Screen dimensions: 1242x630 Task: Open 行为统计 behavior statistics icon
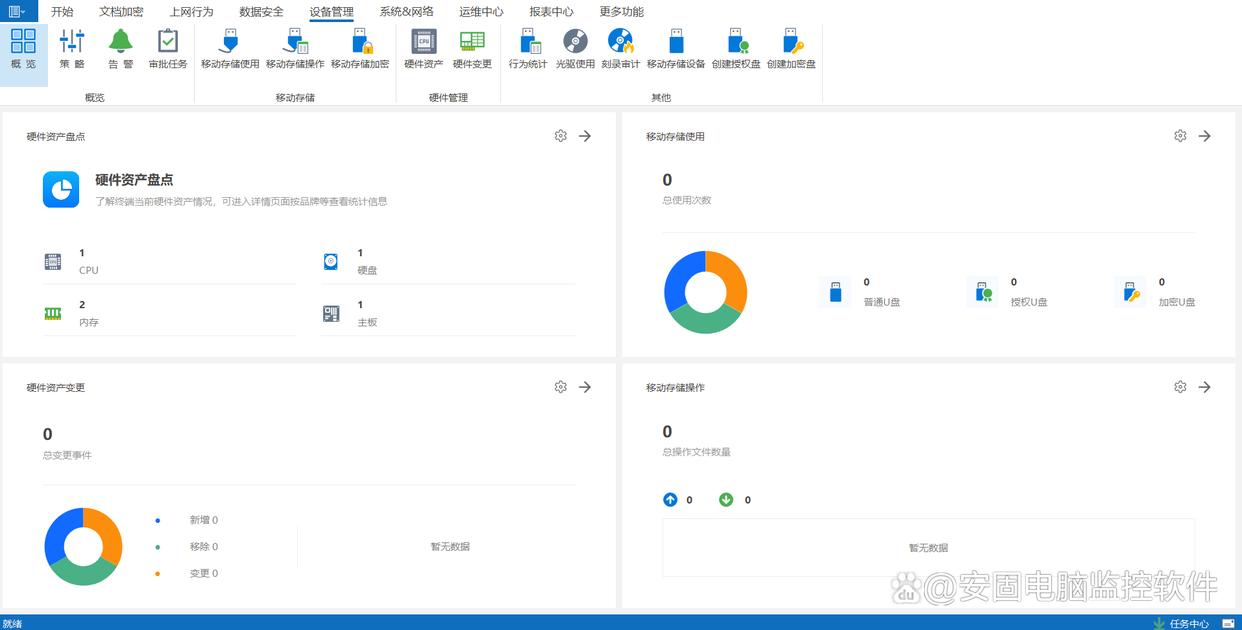527,47
